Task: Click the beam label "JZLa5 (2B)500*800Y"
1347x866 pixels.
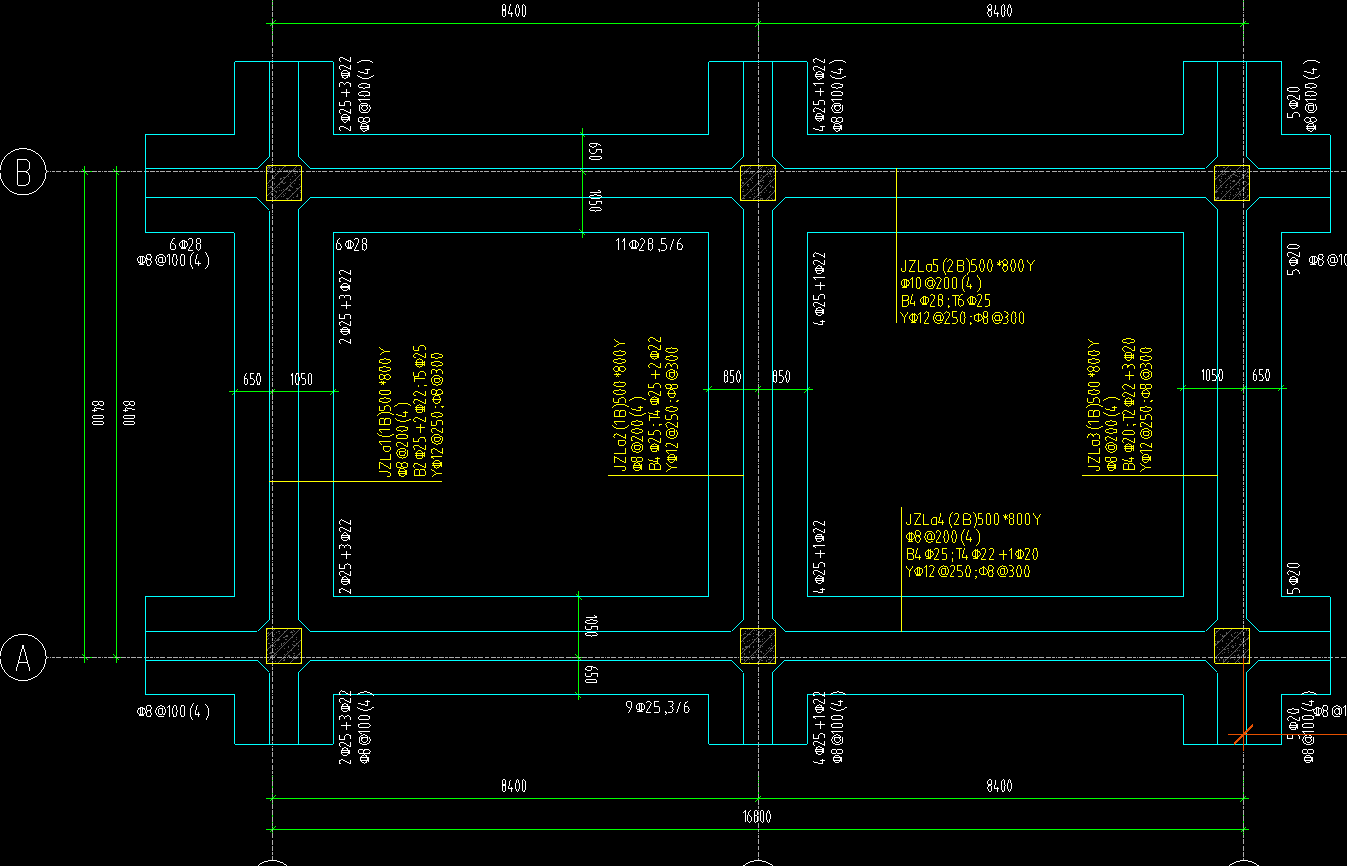Action: pyautogui.click(x=967, y=267)
